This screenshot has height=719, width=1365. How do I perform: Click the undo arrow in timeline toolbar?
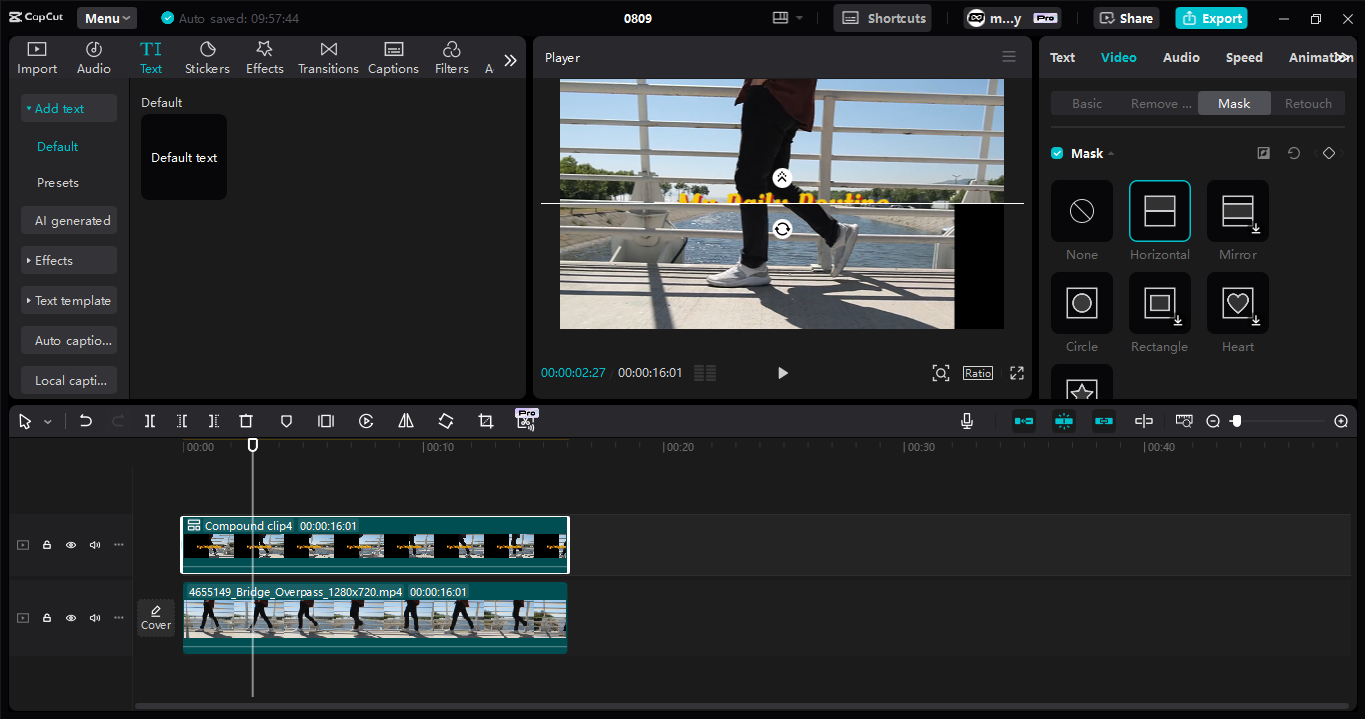click(86, 421)
